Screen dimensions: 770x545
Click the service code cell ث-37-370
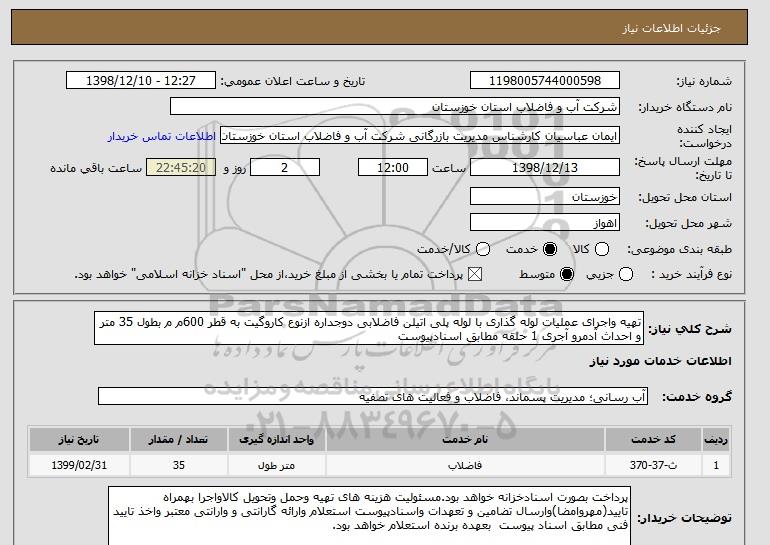[653, 465]
